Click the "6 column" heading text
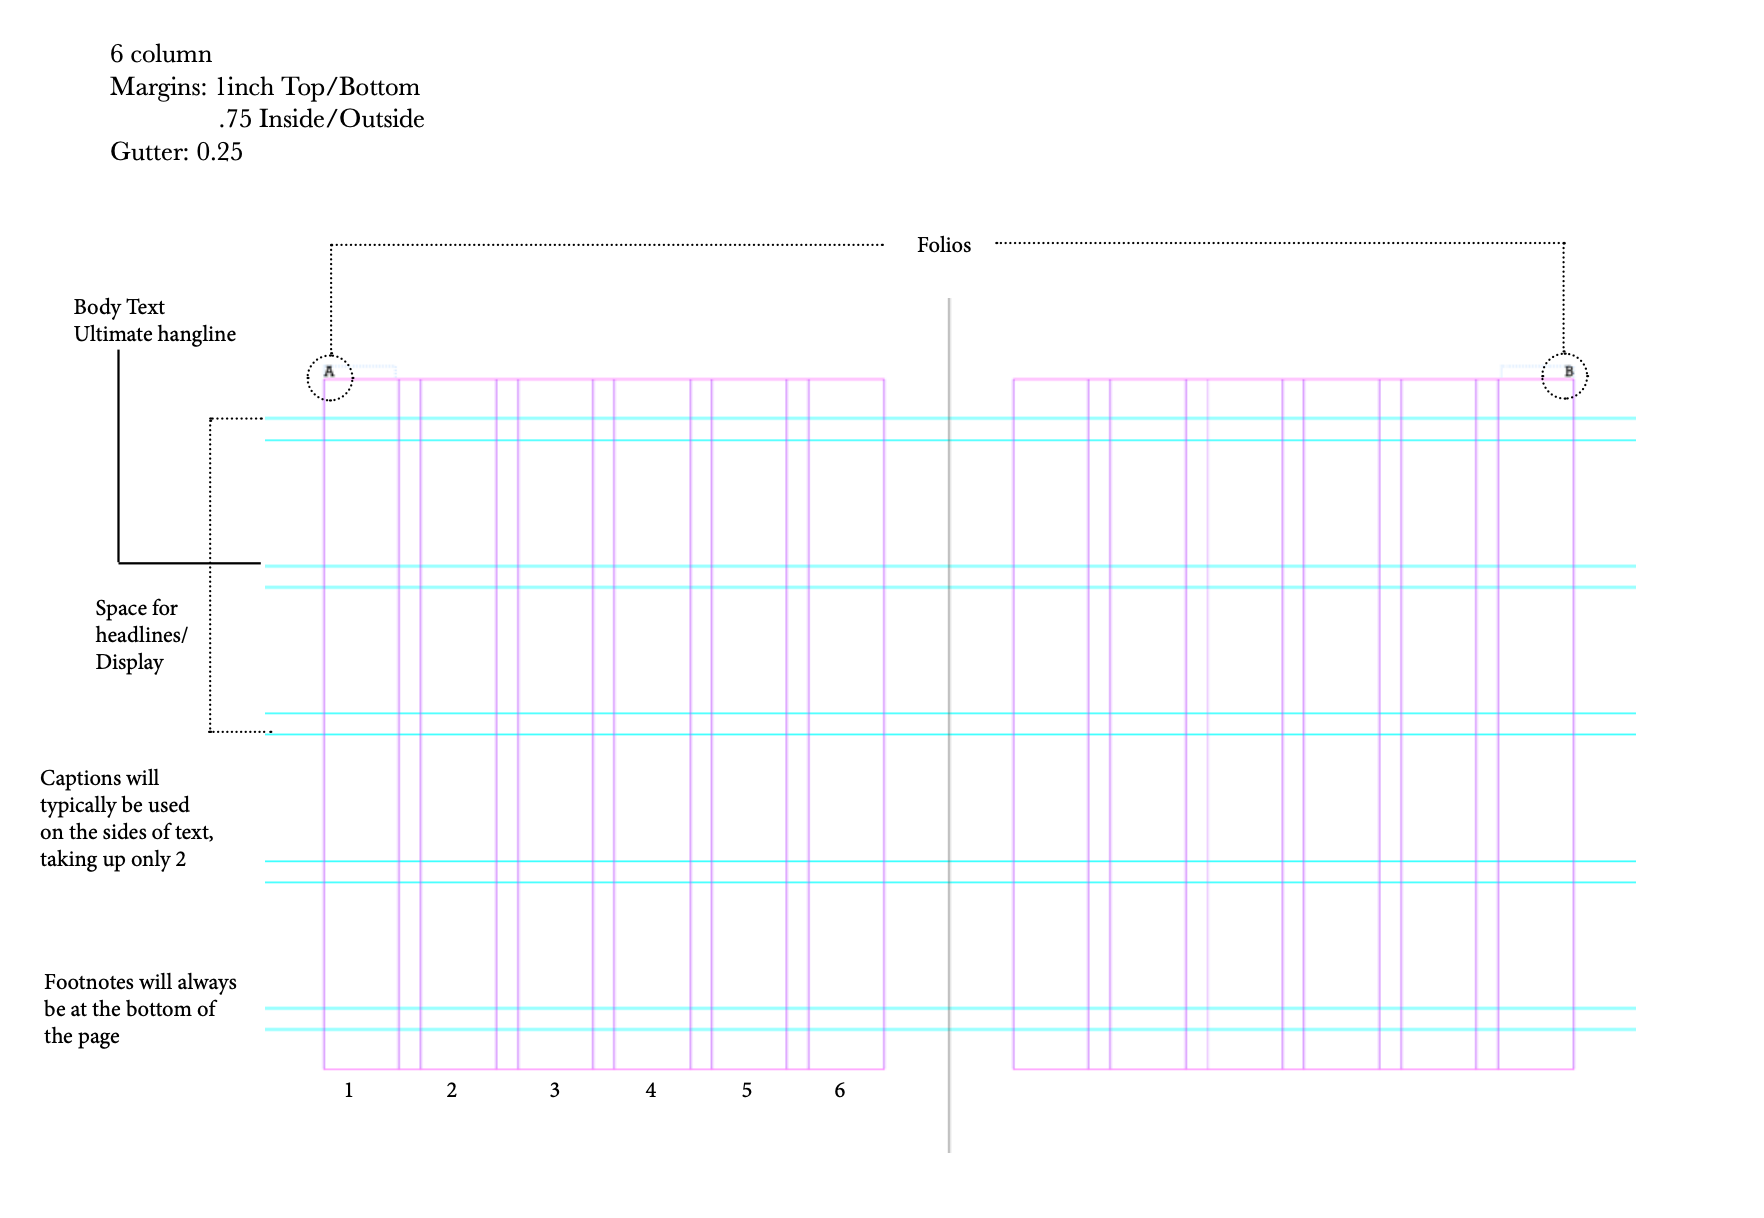The image size is (1764, 1218). tap(161, 54)
